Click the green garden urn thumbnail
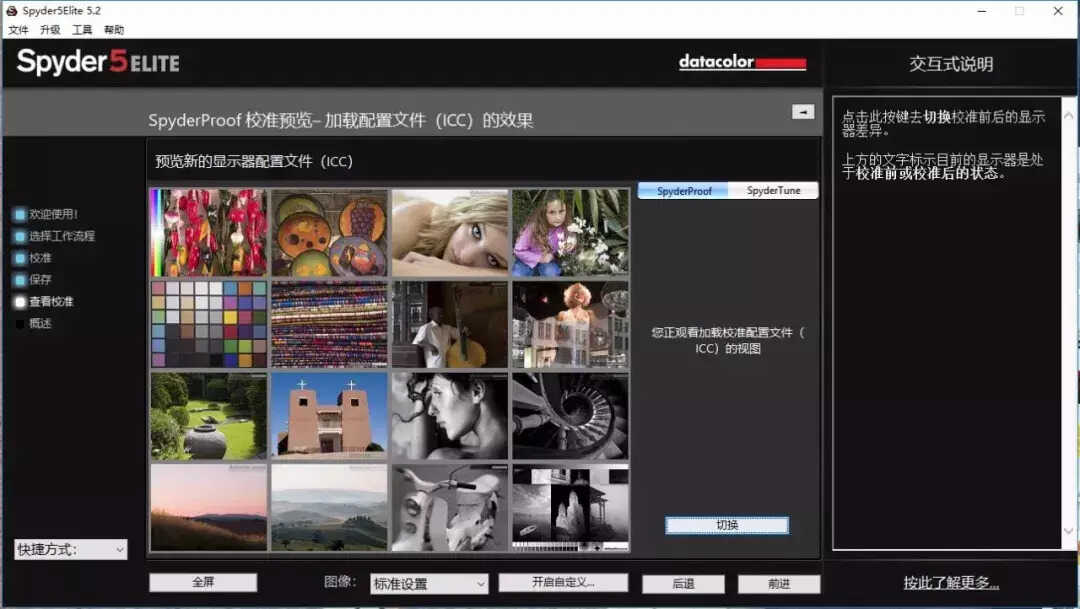The height and width of the screenshot is (609, 1080). (x=209, y=416)
